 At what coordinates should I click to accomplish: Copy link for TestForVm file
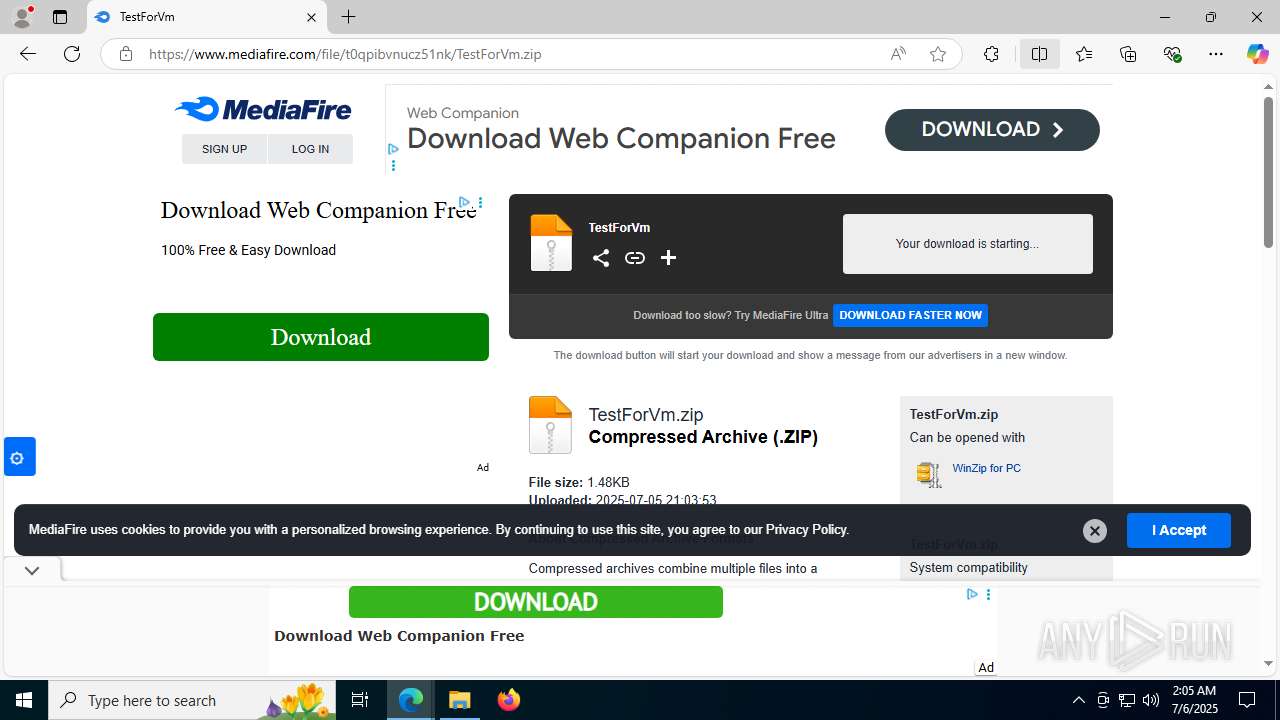click(x=635, y=258)
